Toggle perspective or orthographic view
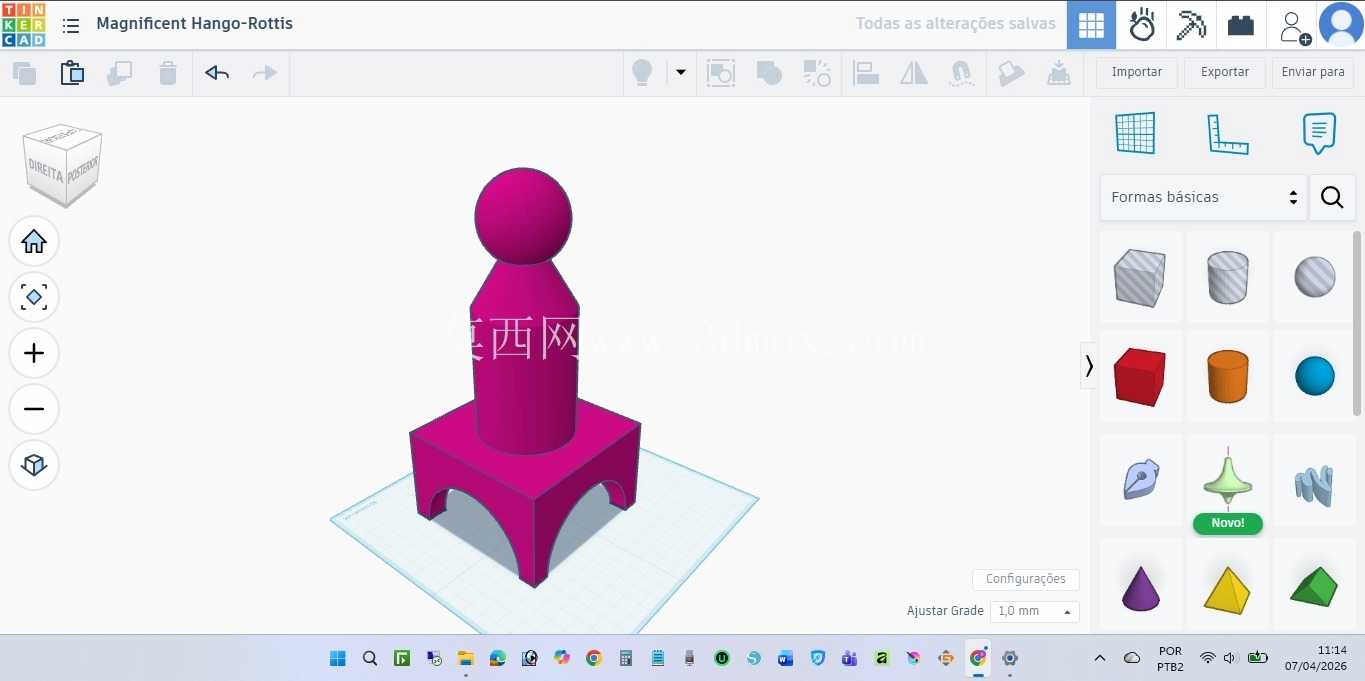Screen dimensions: 1365x681 34,465
